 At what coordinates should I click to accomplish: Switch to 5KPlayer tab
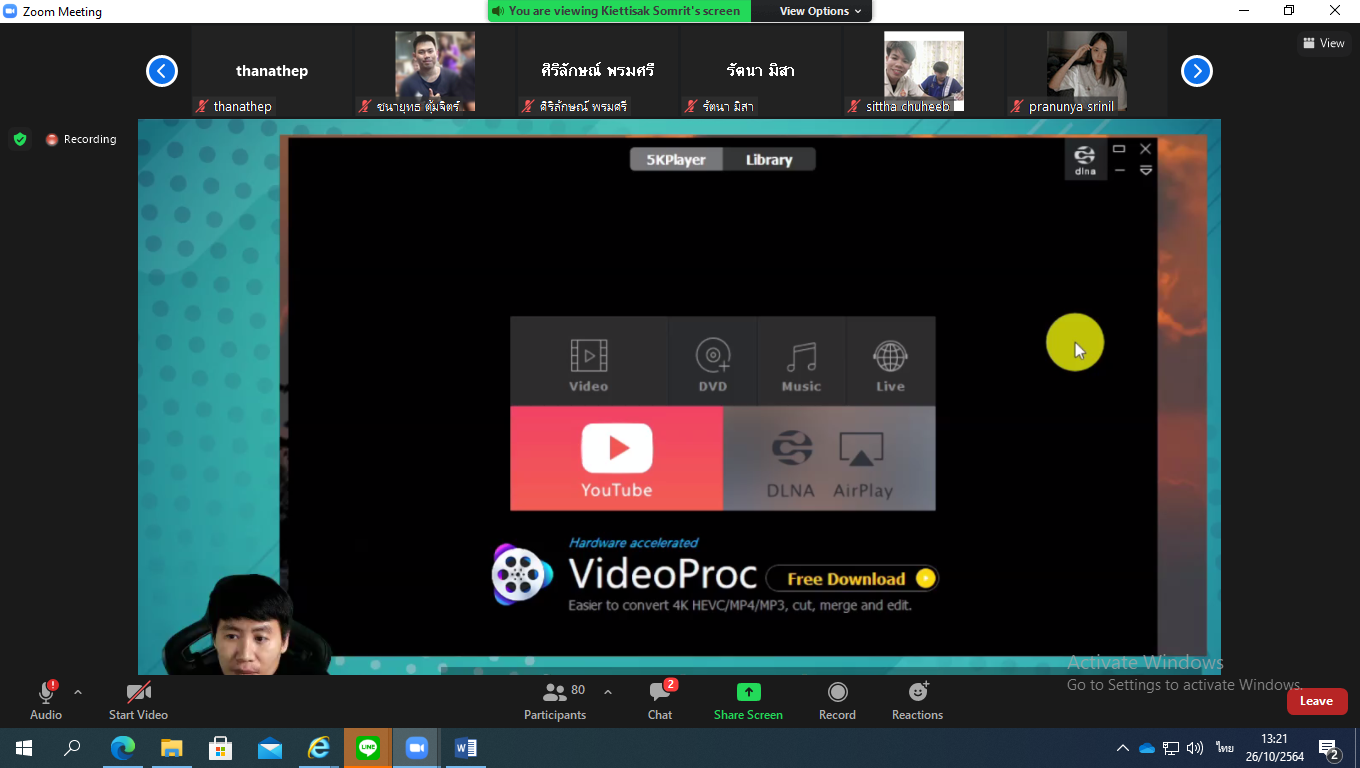click(x=675, y=159)
